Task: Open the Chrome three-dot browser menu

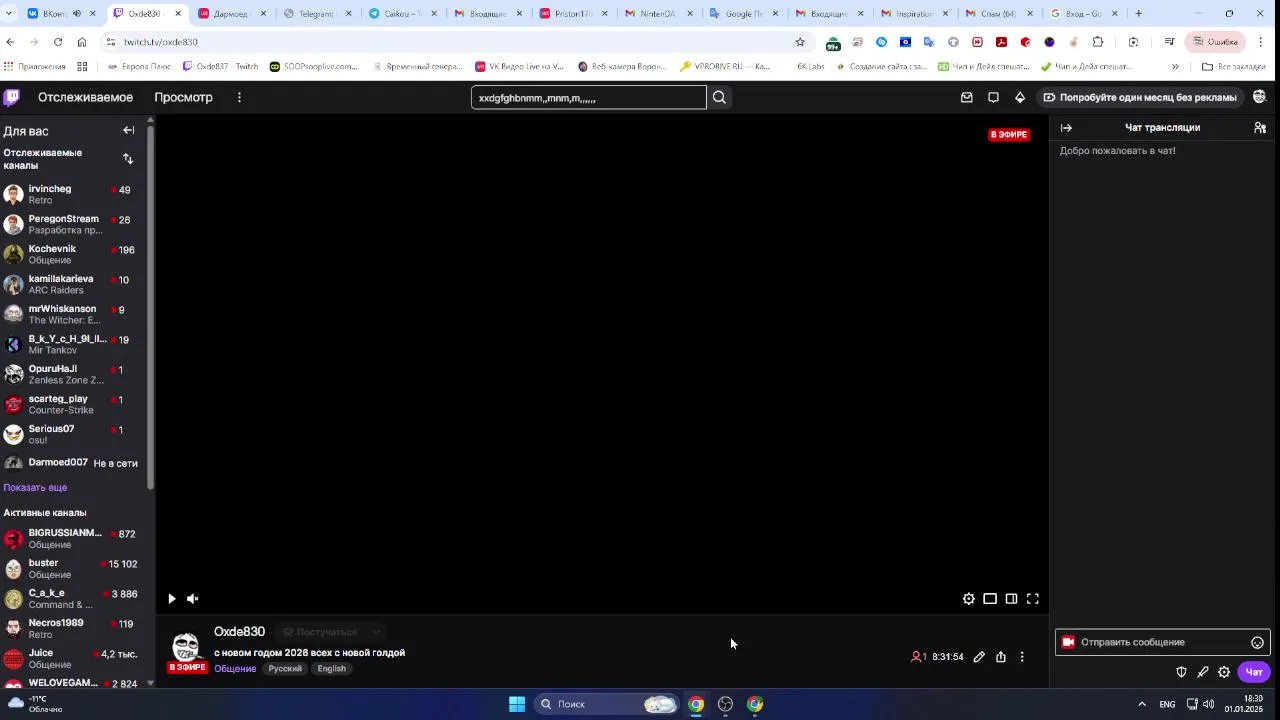Action: point(1261,42)
